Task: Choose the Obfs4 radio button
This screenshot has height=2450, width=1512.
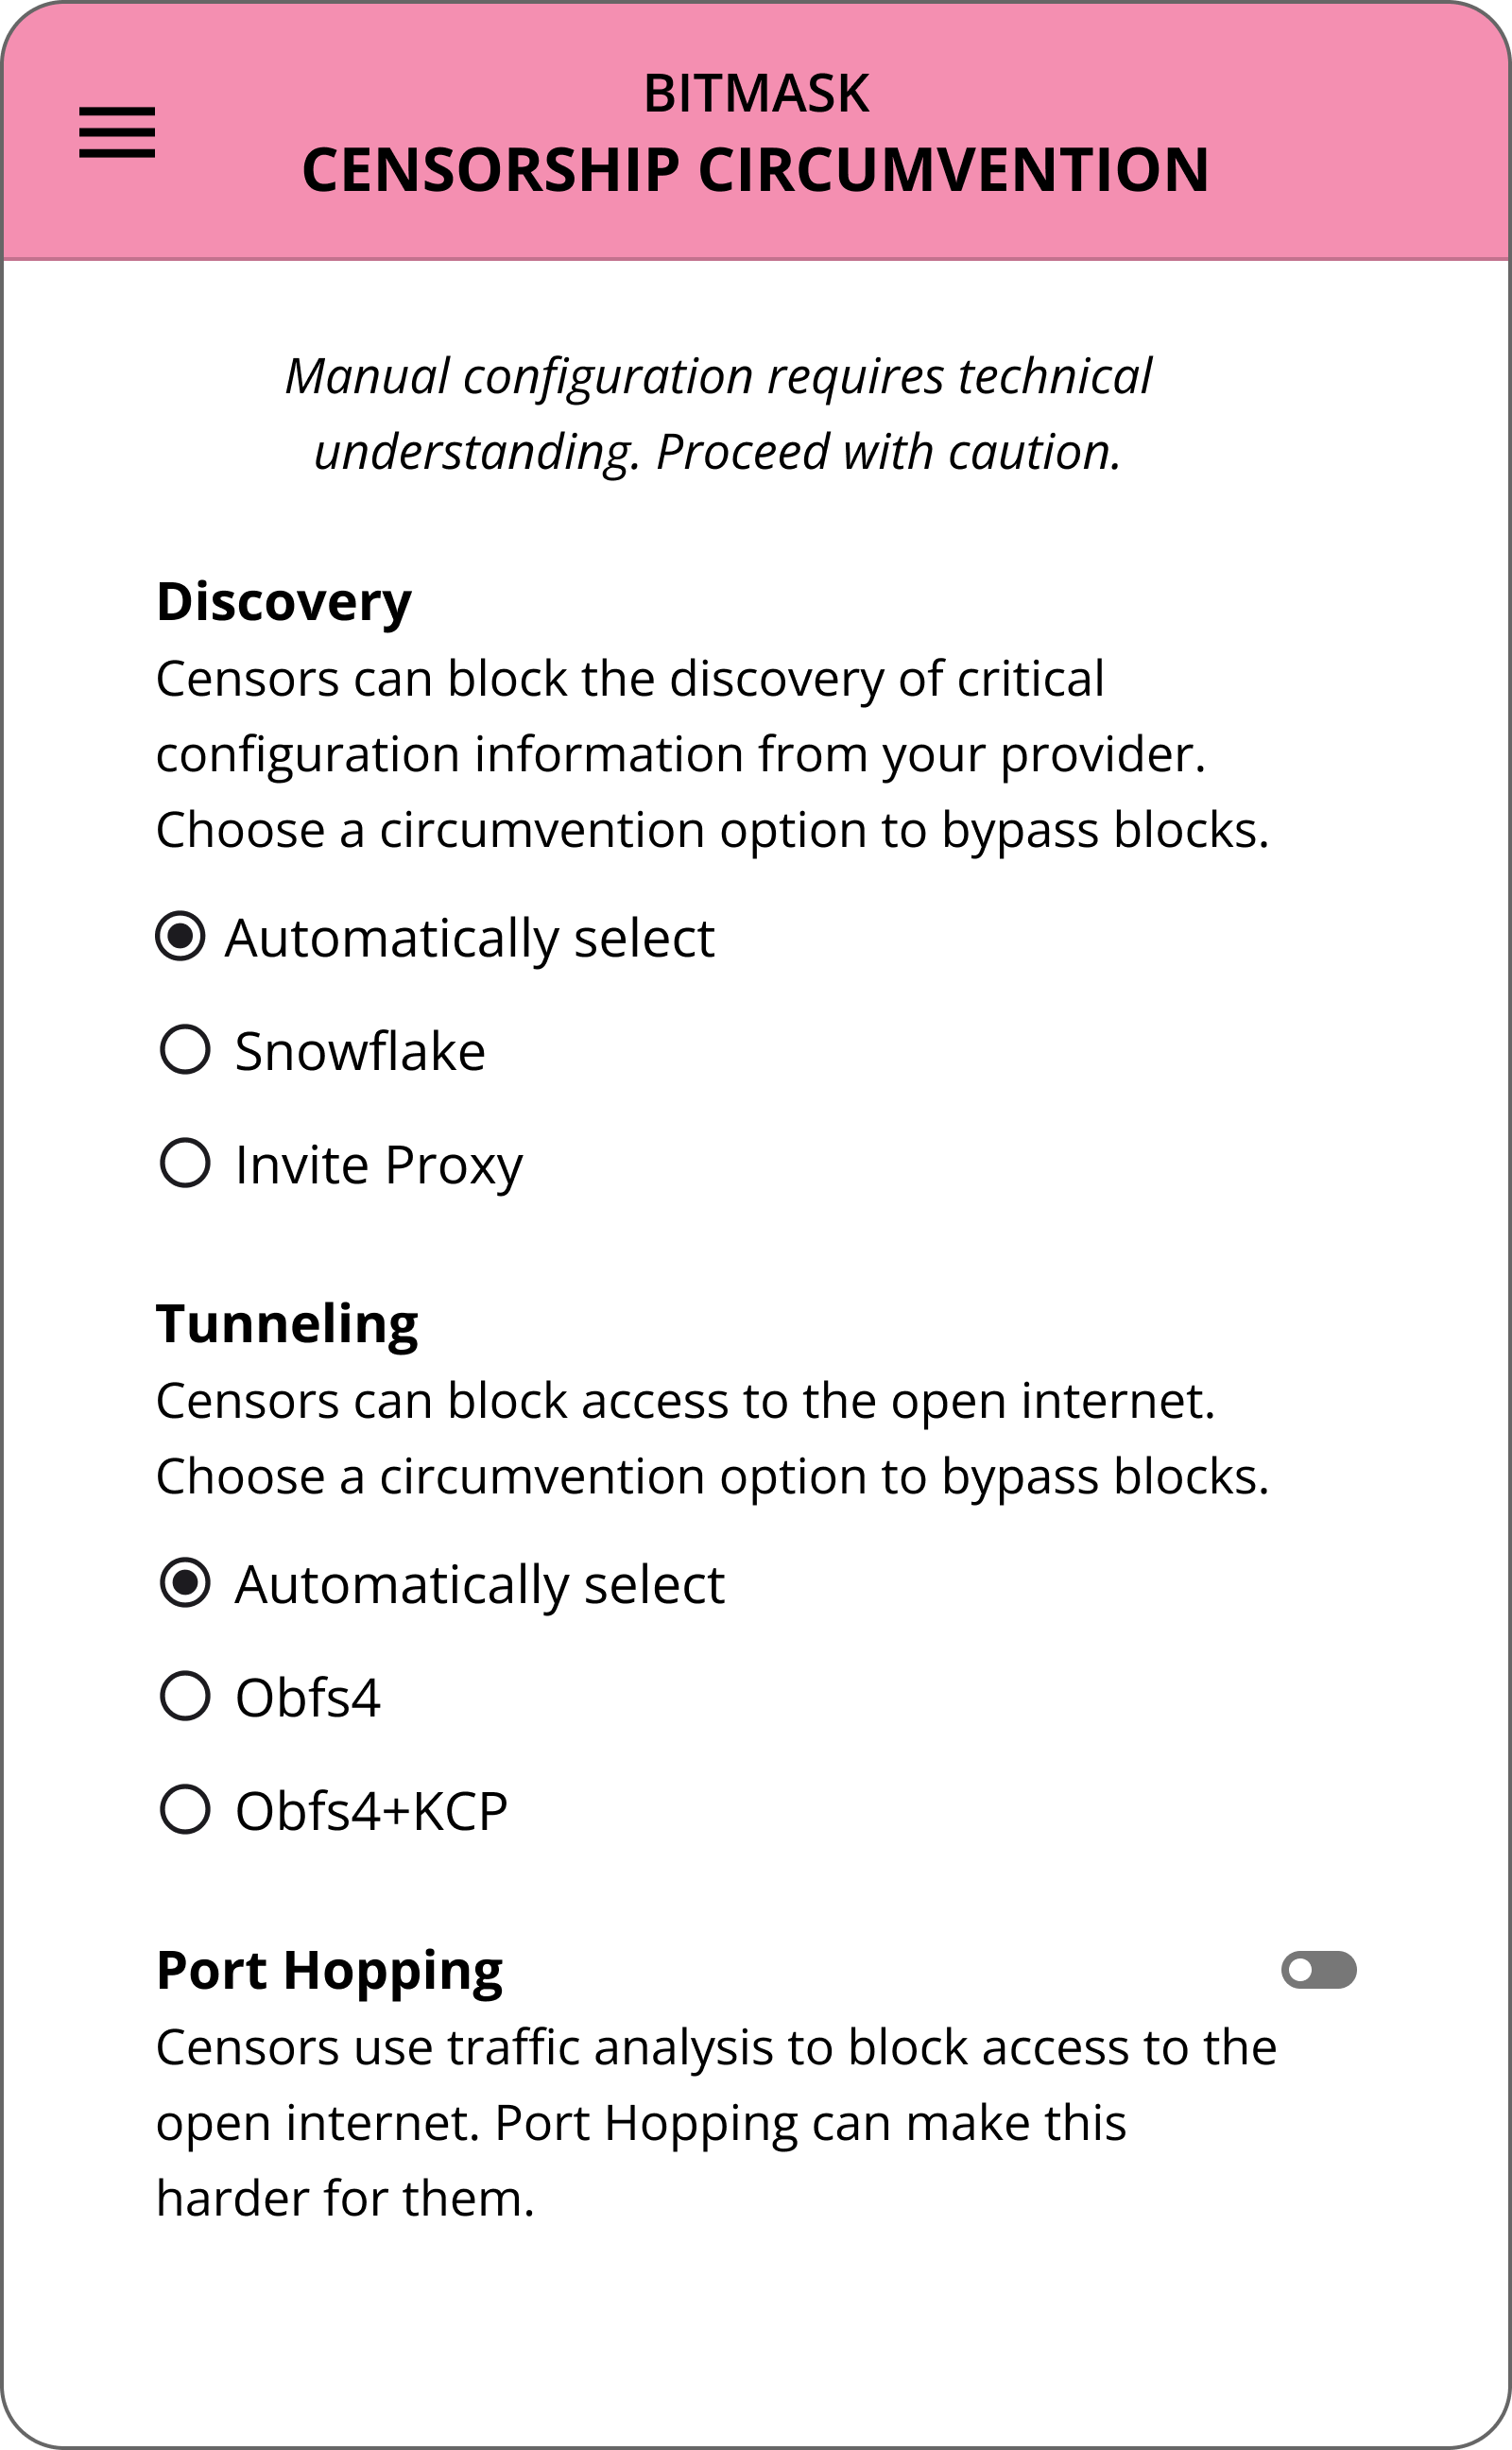Action: tap(185, 1697)
